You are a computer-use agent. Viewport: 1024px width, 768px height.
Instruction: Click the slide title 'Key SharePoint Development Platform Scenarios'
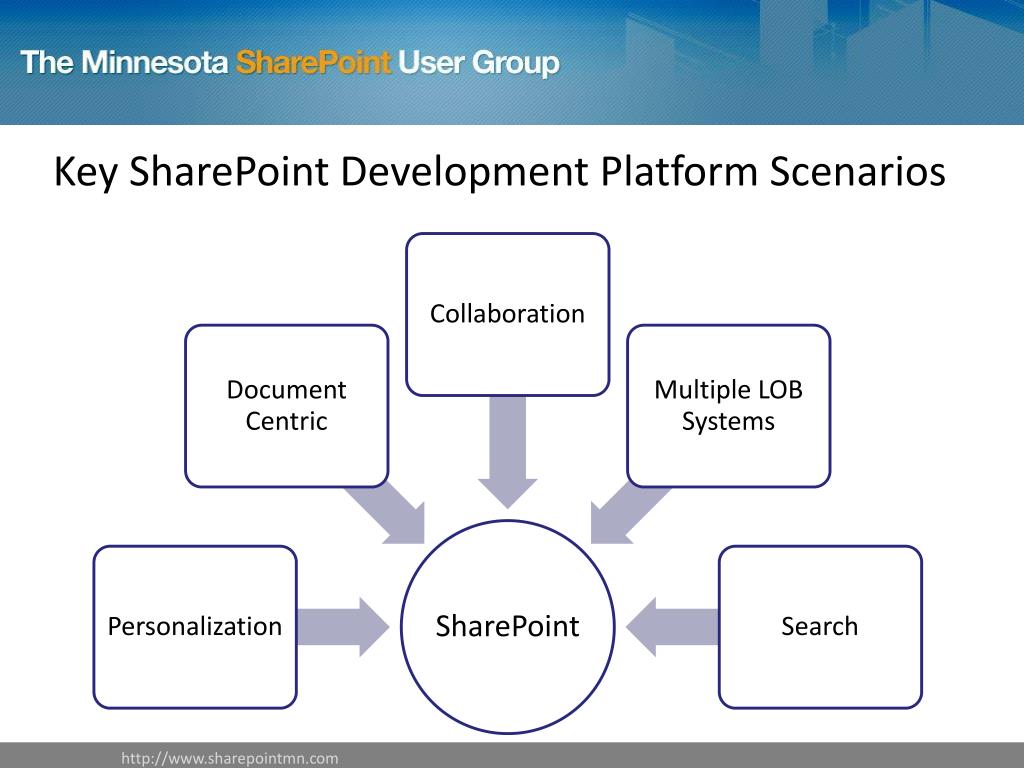coord(500,172)
